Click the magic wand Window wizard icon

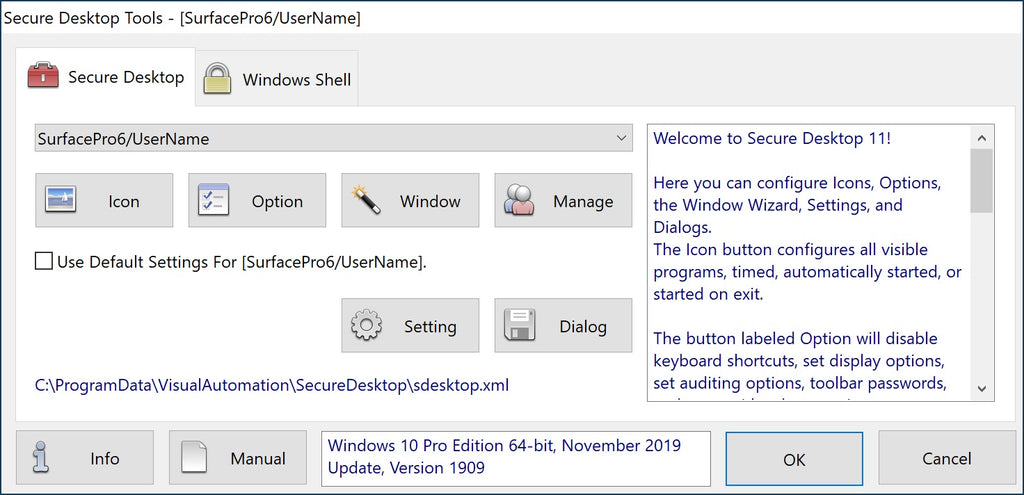pyautogui.click(x=367, y=201)
